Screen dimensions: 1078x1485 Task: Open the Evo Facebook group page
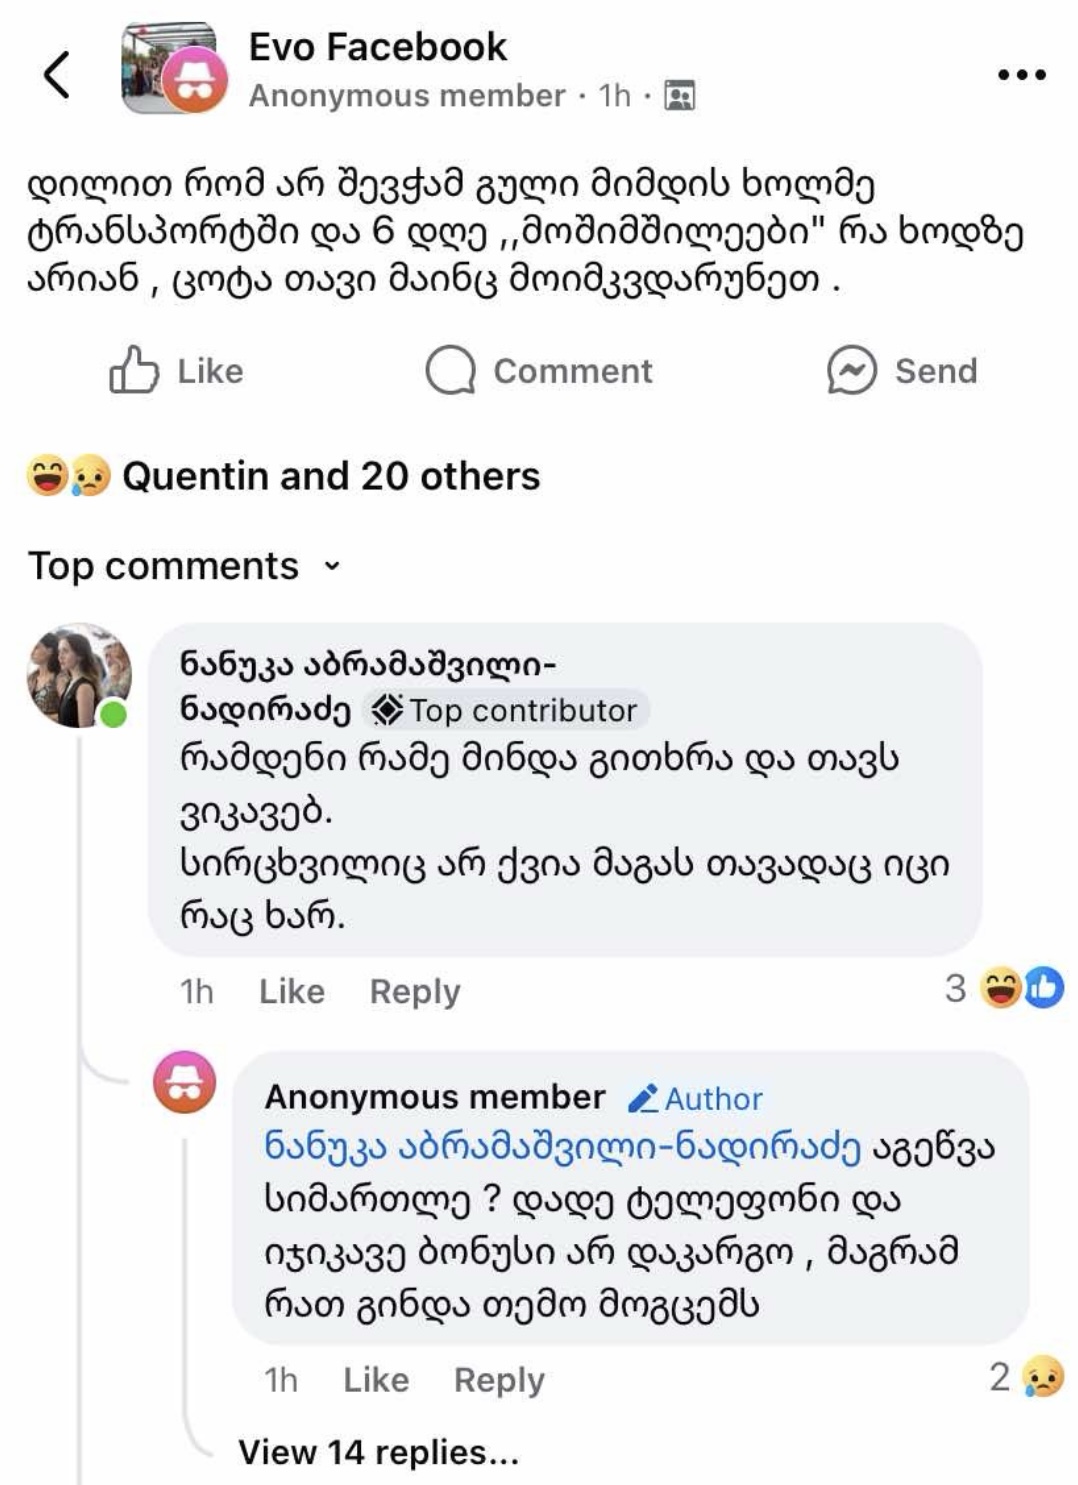click(377, 47)
